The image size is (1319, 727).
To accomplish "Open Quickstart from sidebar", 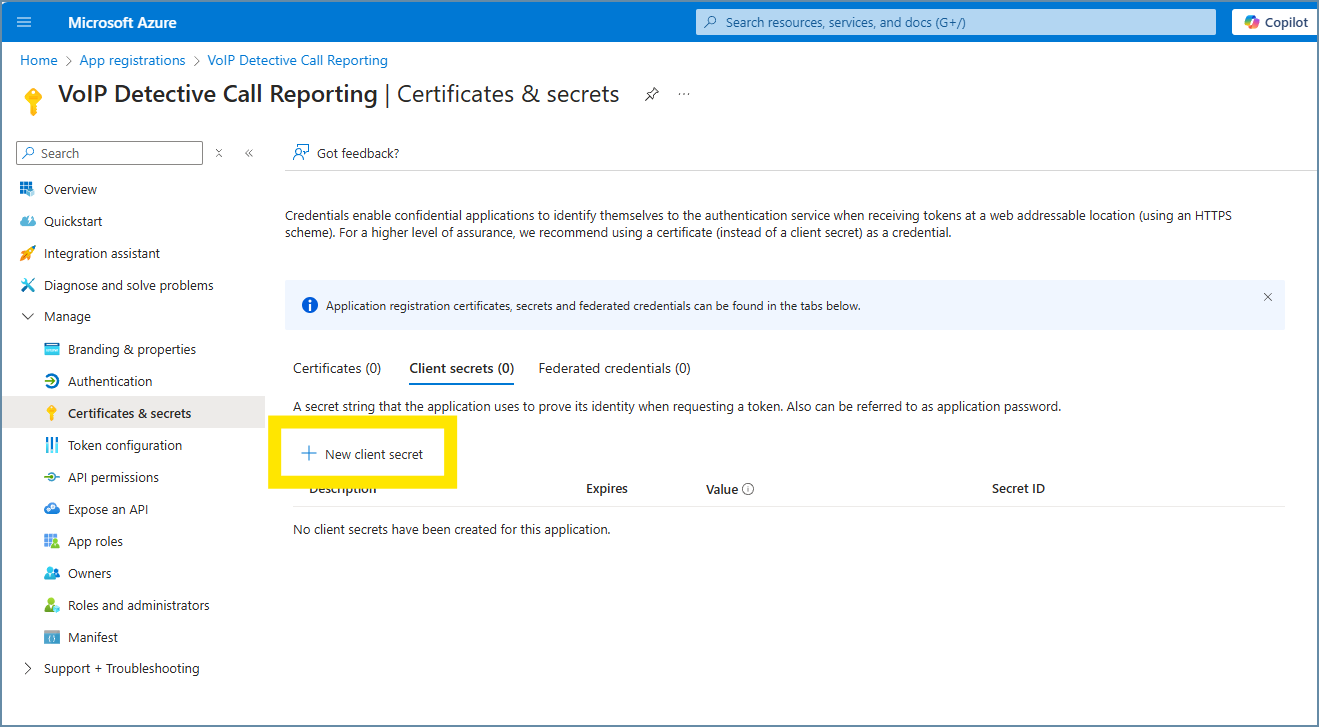I will pos(73,221).
